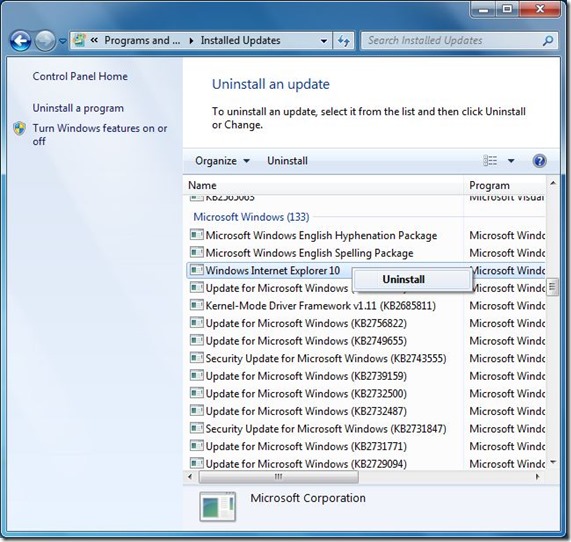Click icon of KB2732487 update row
The image size is (571, 542).
[x=197, y=411]
